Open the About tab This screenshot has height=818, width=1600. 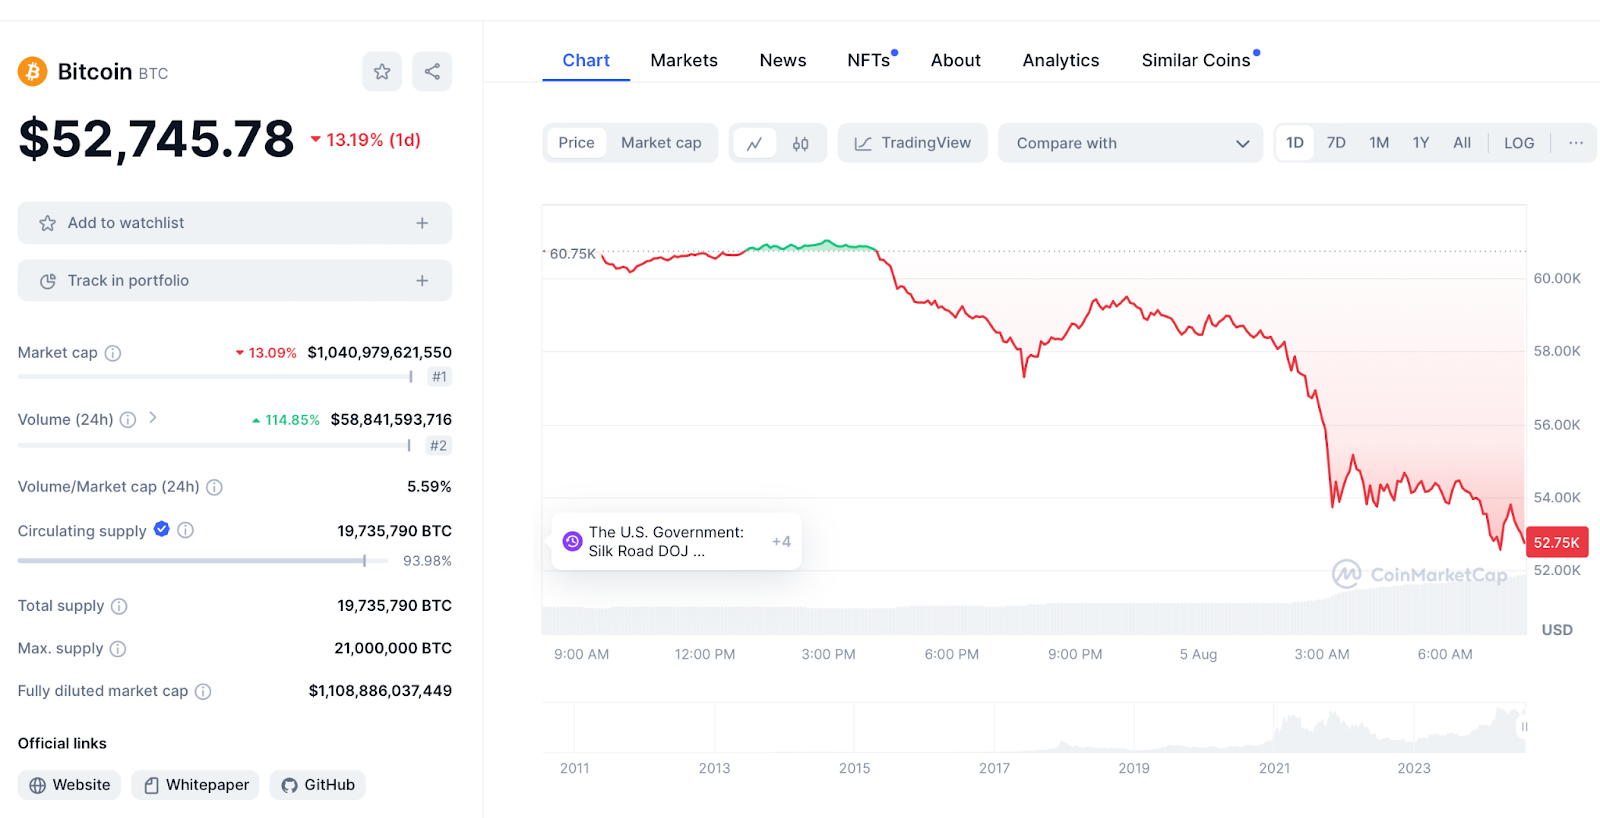point(956,60)
